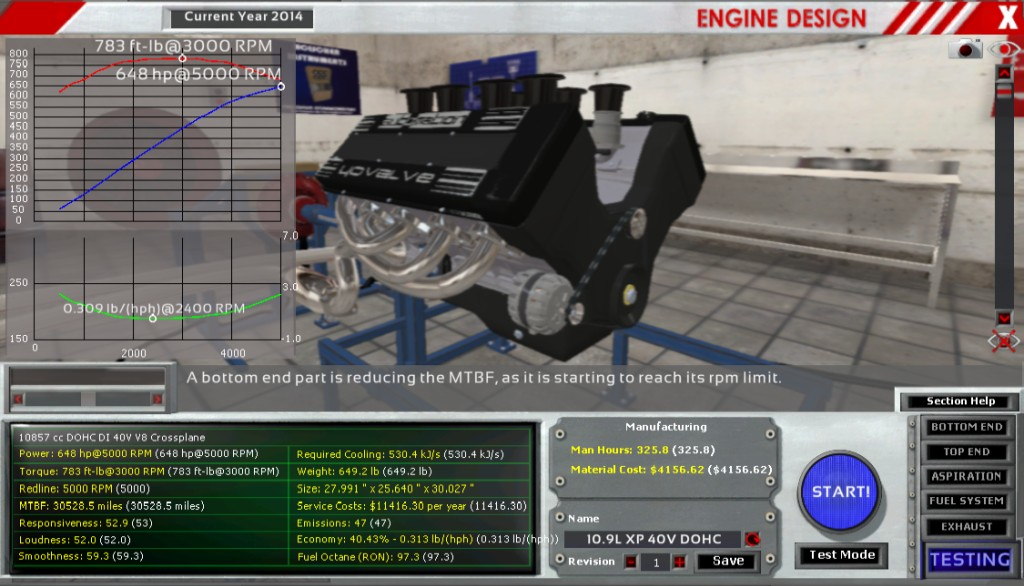The image size is (1024, 586).
Task: Switch to the Top End section
Action: tap(966, 452)
